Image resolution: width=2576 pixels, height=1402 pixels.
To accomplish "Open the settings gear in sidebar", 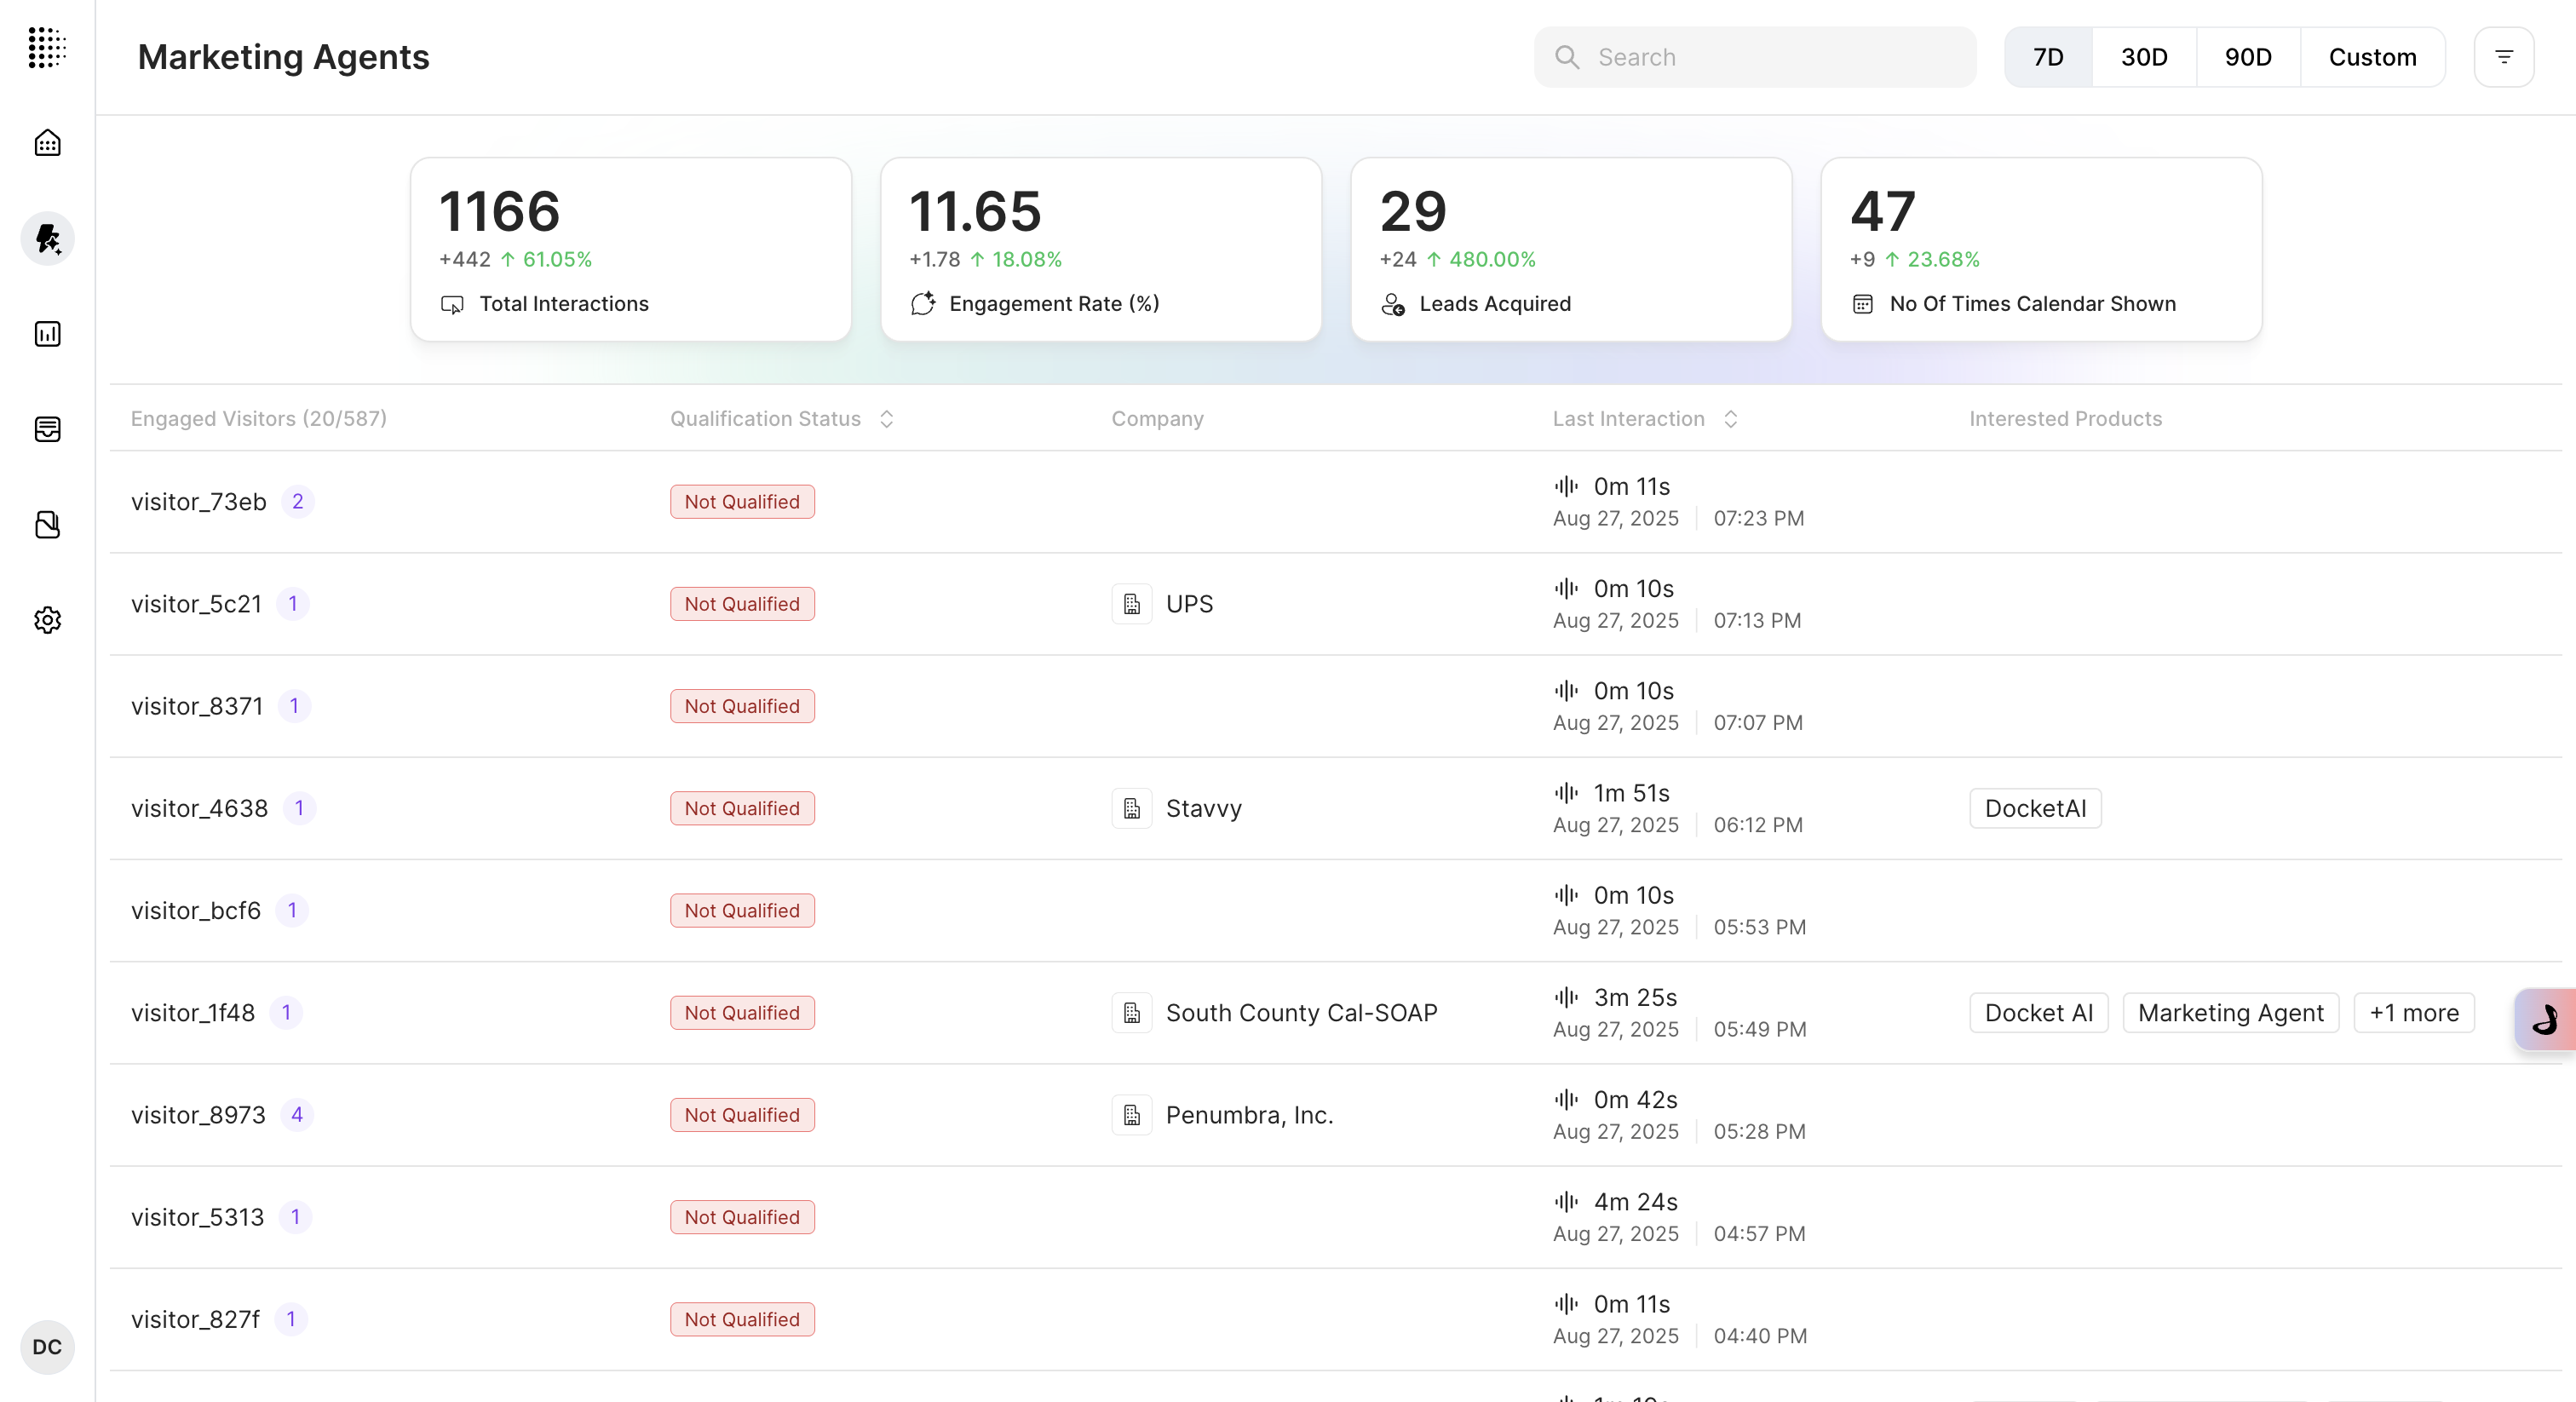I will [x=47, y=620].
